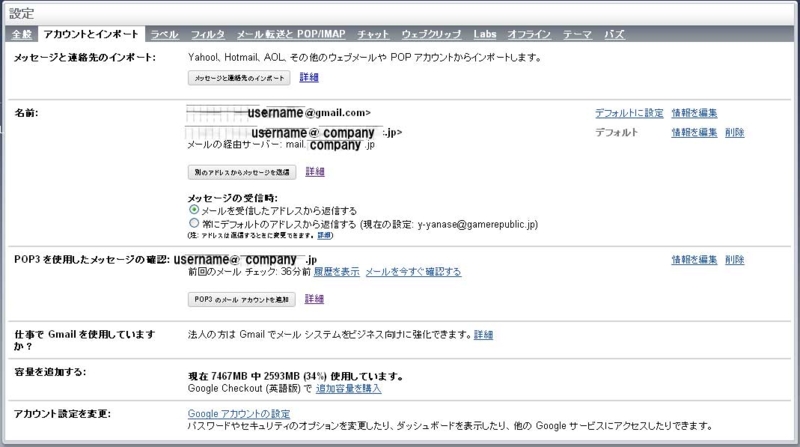Delete the default company address

coord(735,132)
